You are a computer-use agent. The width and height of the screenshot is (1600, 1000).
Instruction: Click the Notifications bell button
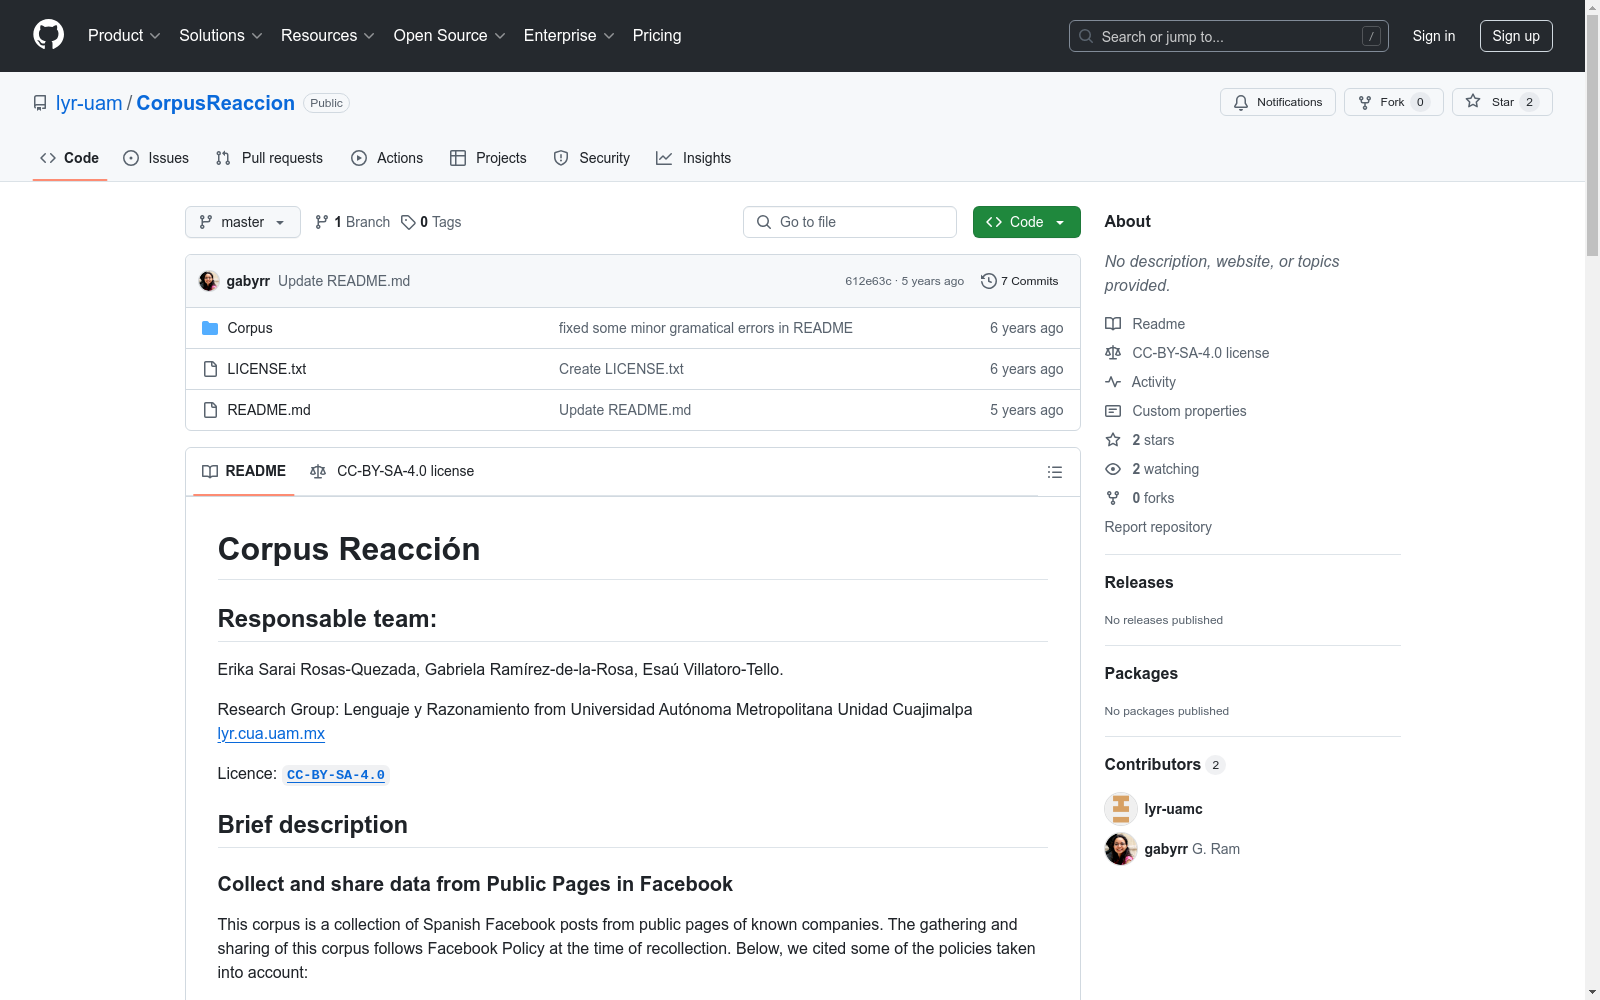coord(1277,102)
